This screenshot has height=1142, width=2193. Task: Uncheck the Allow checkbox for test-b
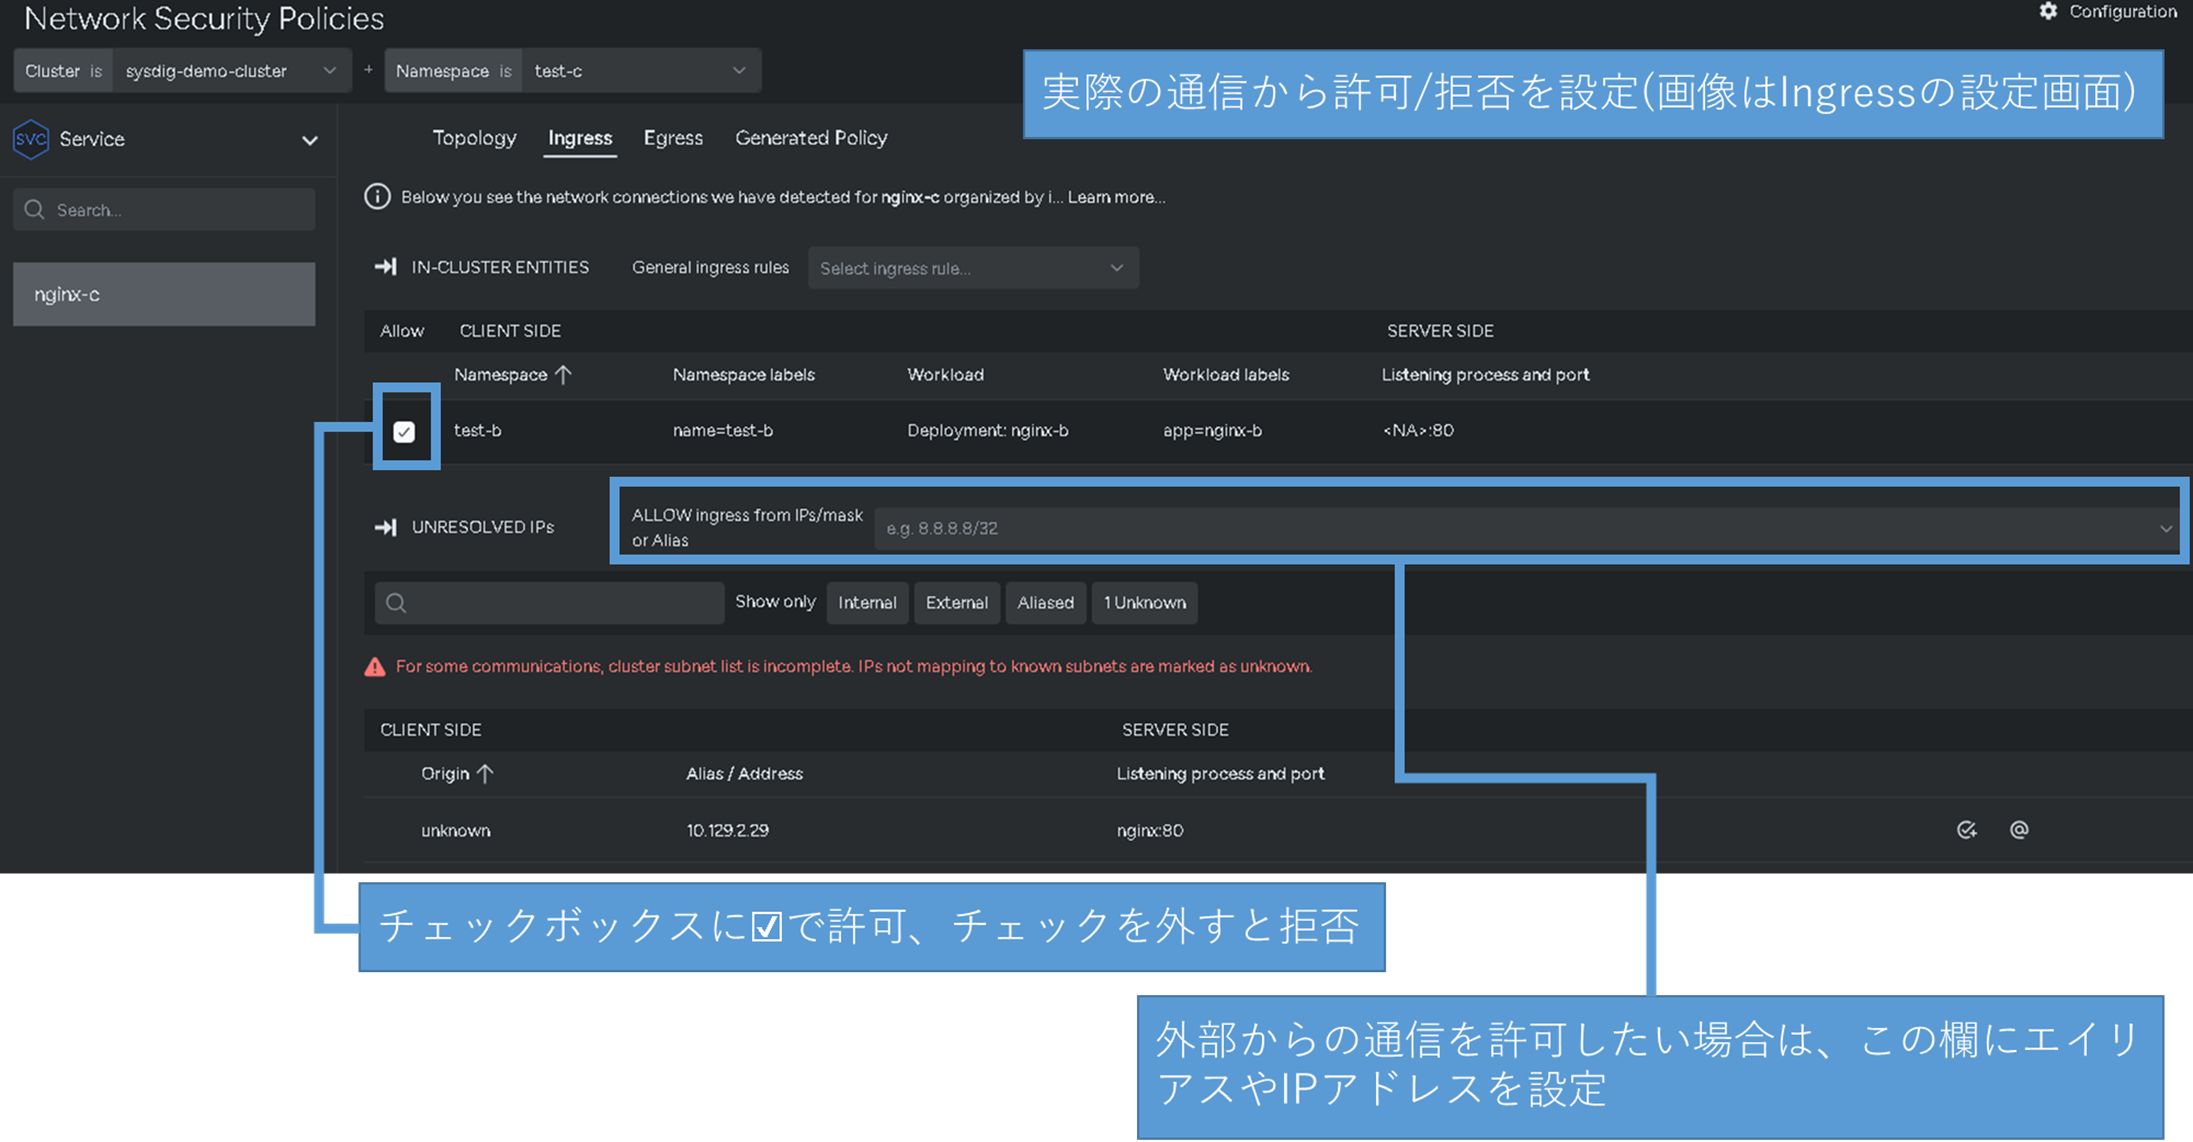[x=404, y=432]
